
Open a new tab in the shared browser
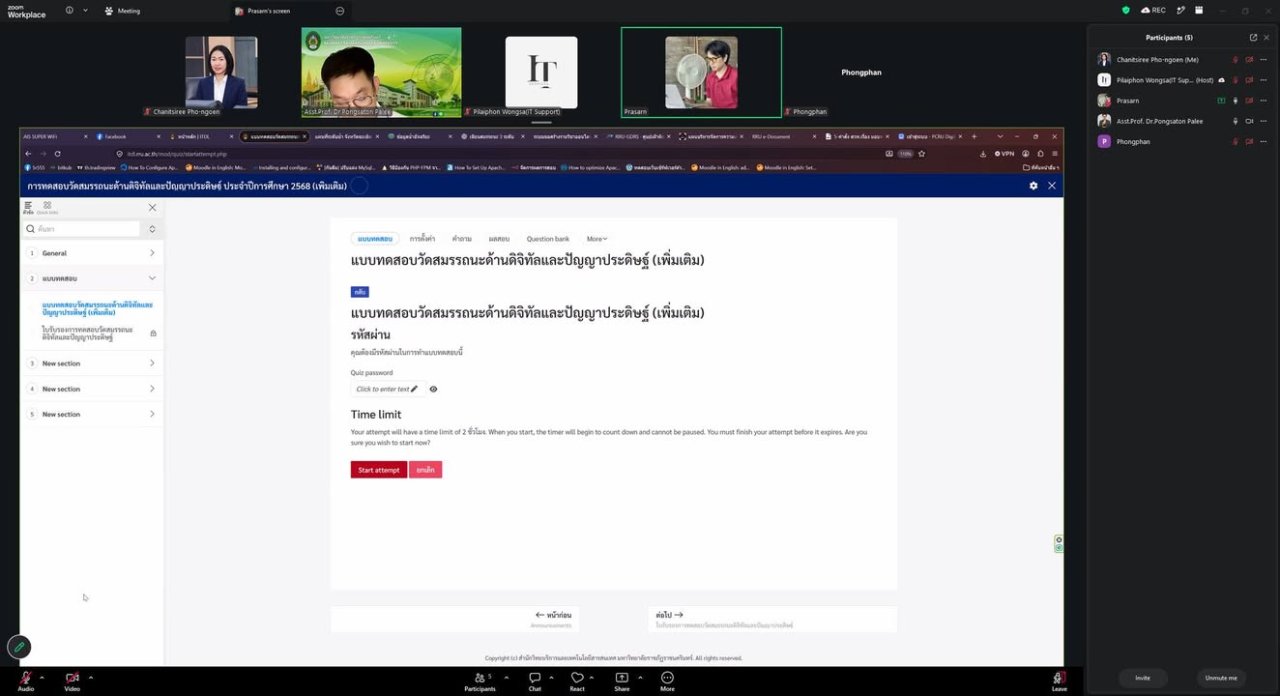pyautogui.click(x=974, y=136)
